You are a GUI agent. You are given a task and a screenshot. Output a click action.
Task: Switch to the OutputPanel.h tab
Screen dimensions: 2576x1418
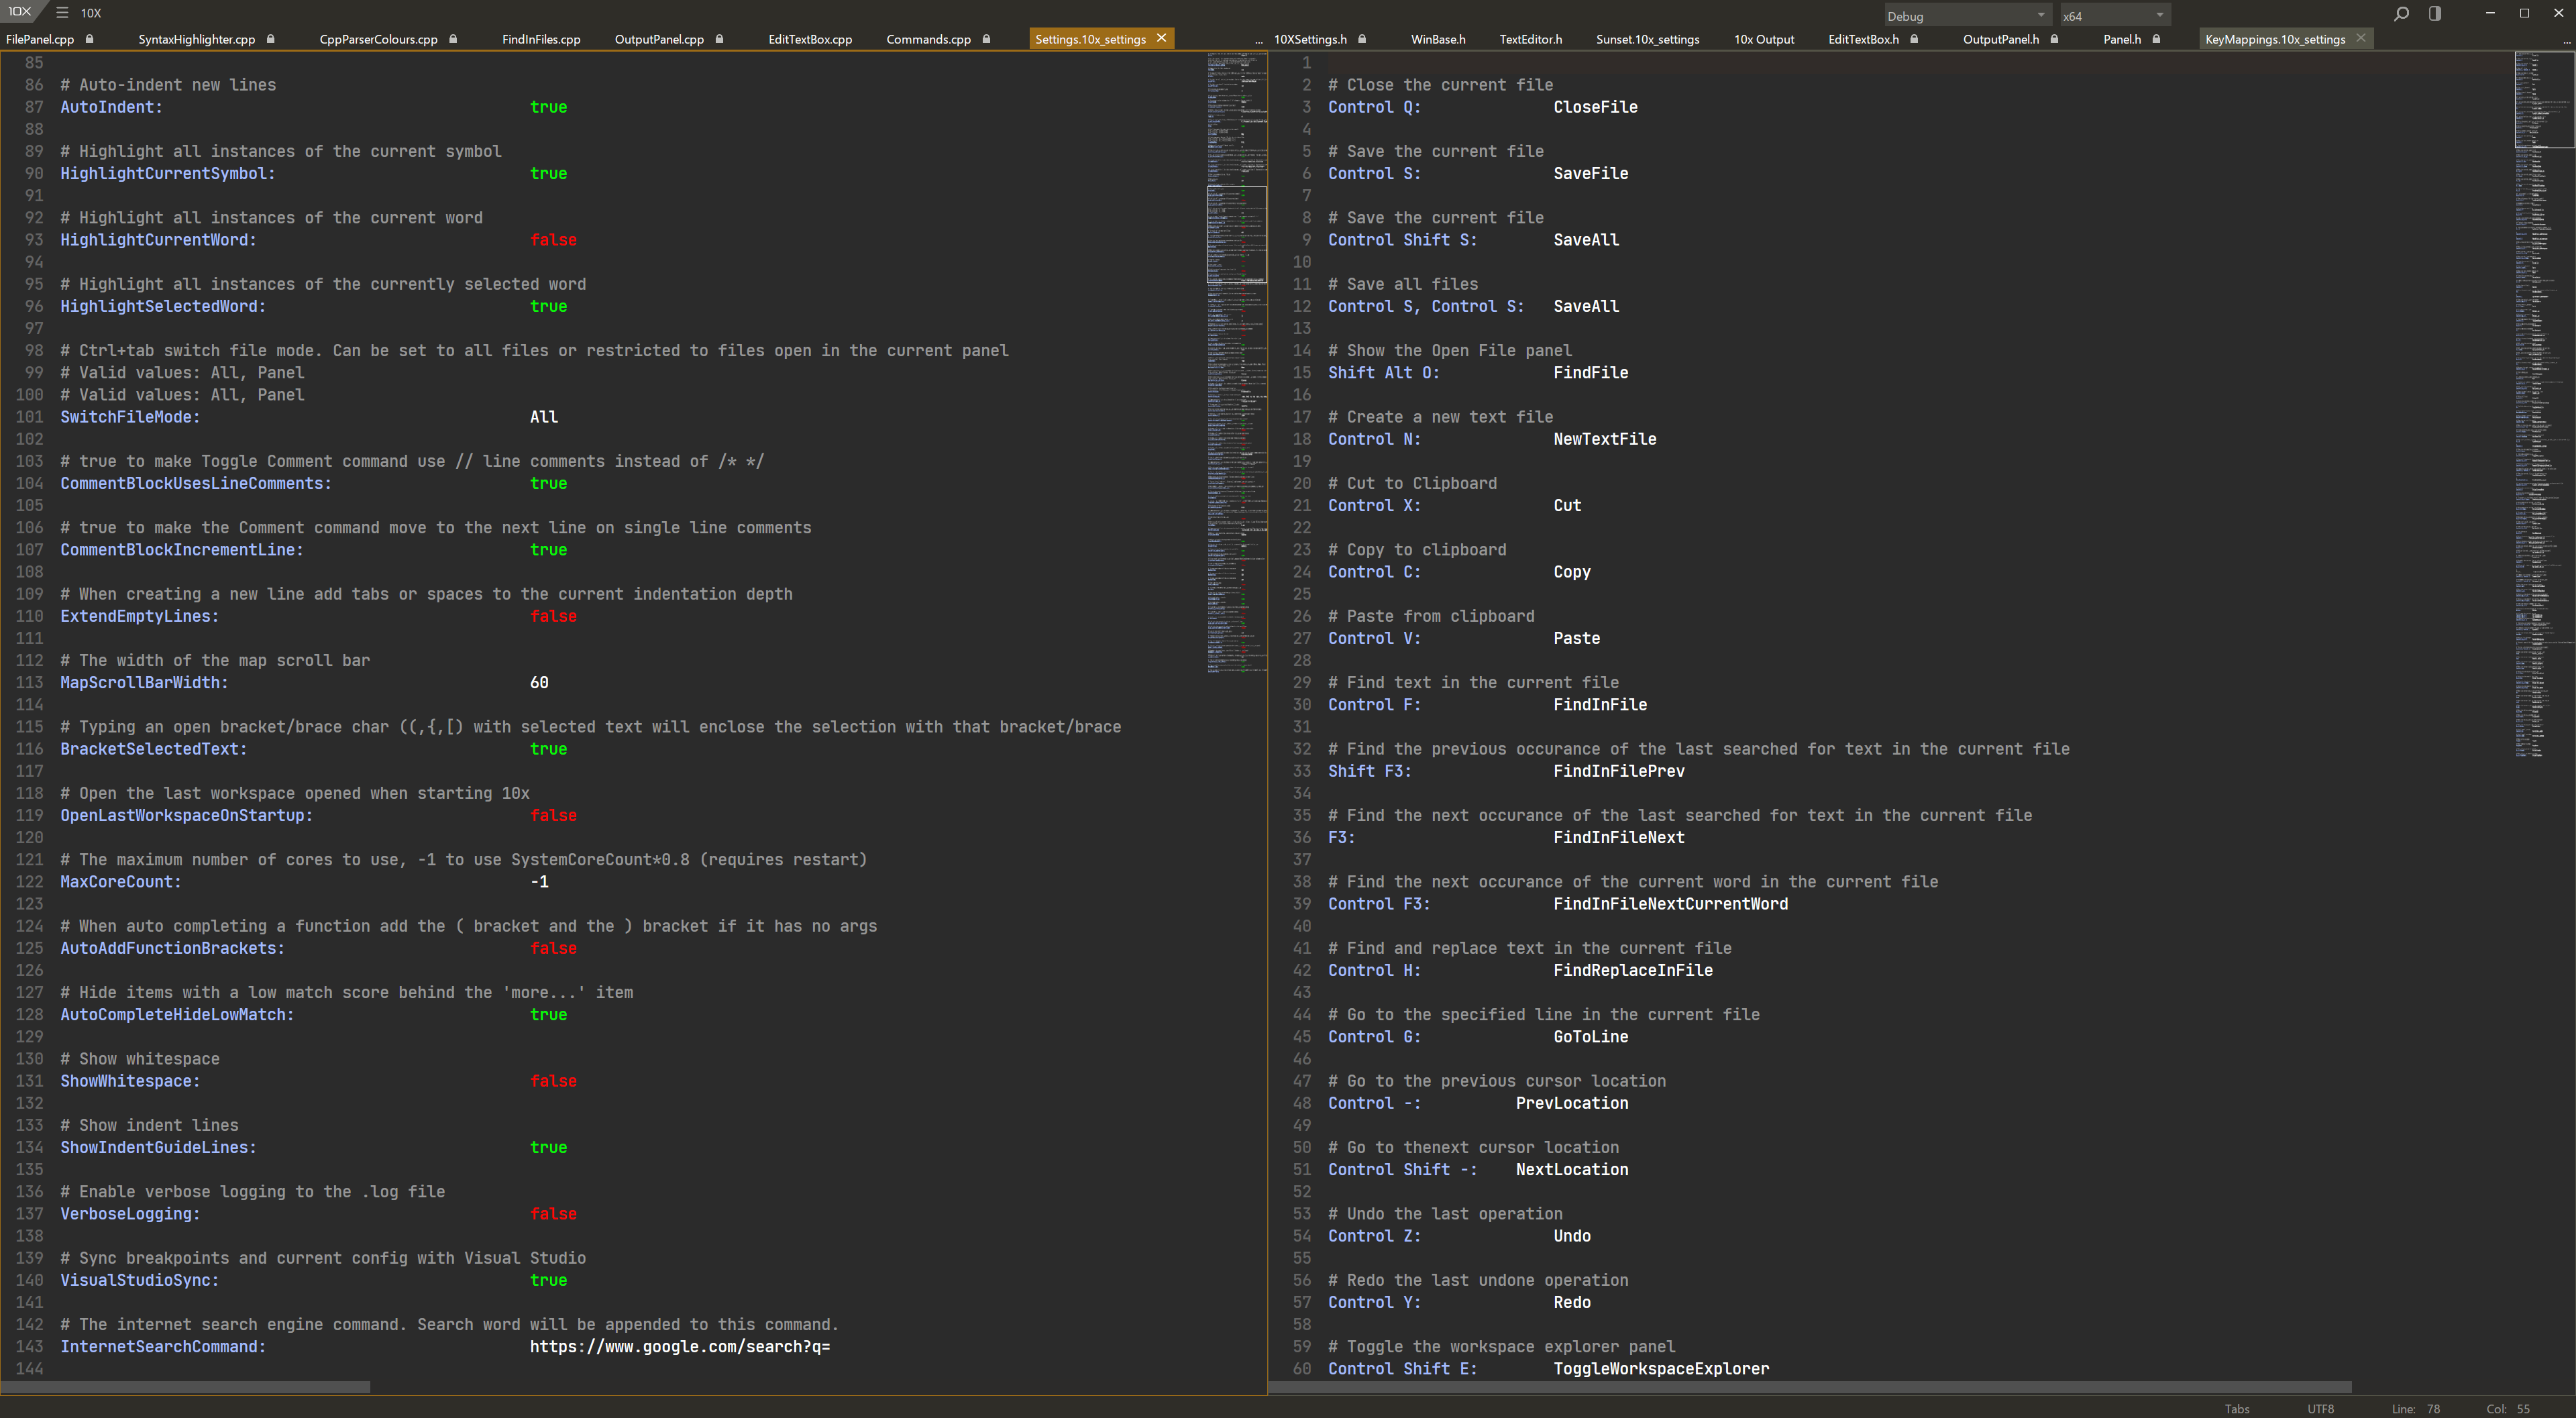click(2001, 39)
